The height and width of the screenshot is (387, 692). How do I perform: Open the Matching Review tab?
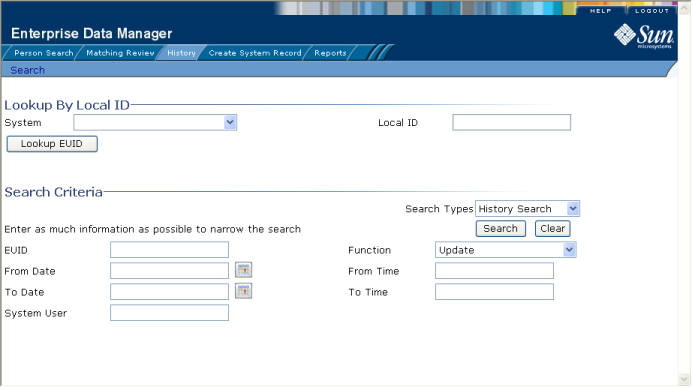(120, 53)
